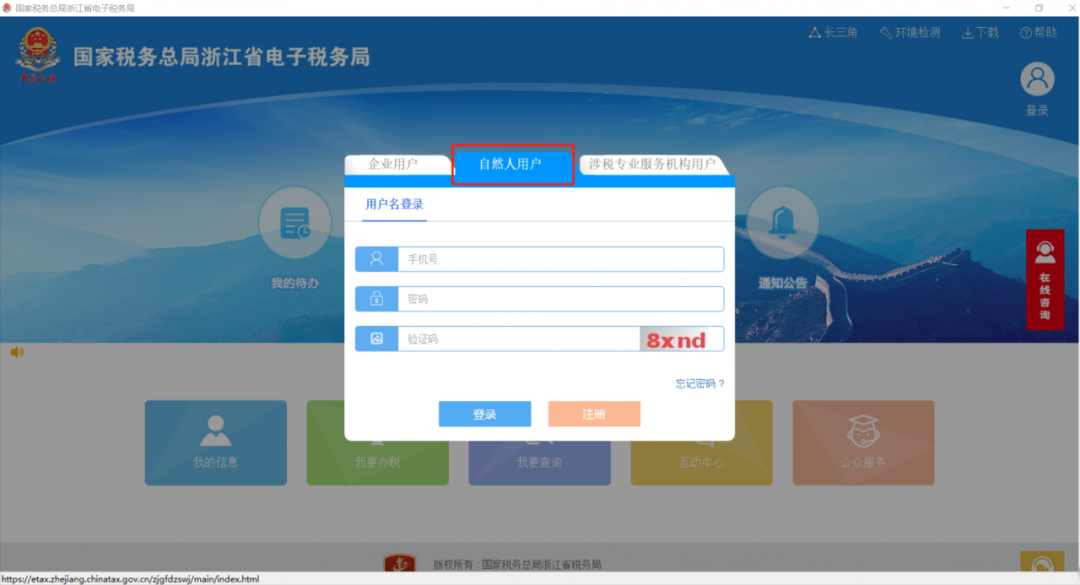Click the footer emblem icon
This screenshot has width=1080, height=585.
[399, 563]
